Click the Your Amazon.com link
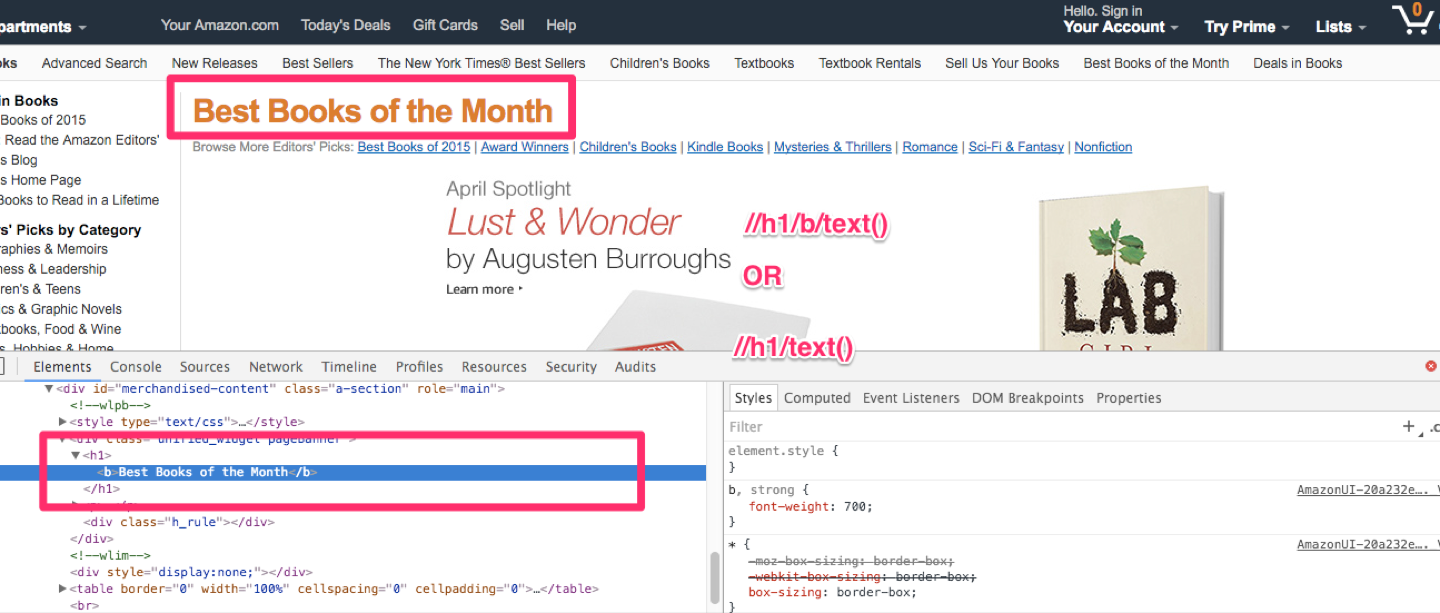The height and width of the screenshot is (613, 1440). coord(220,25)
